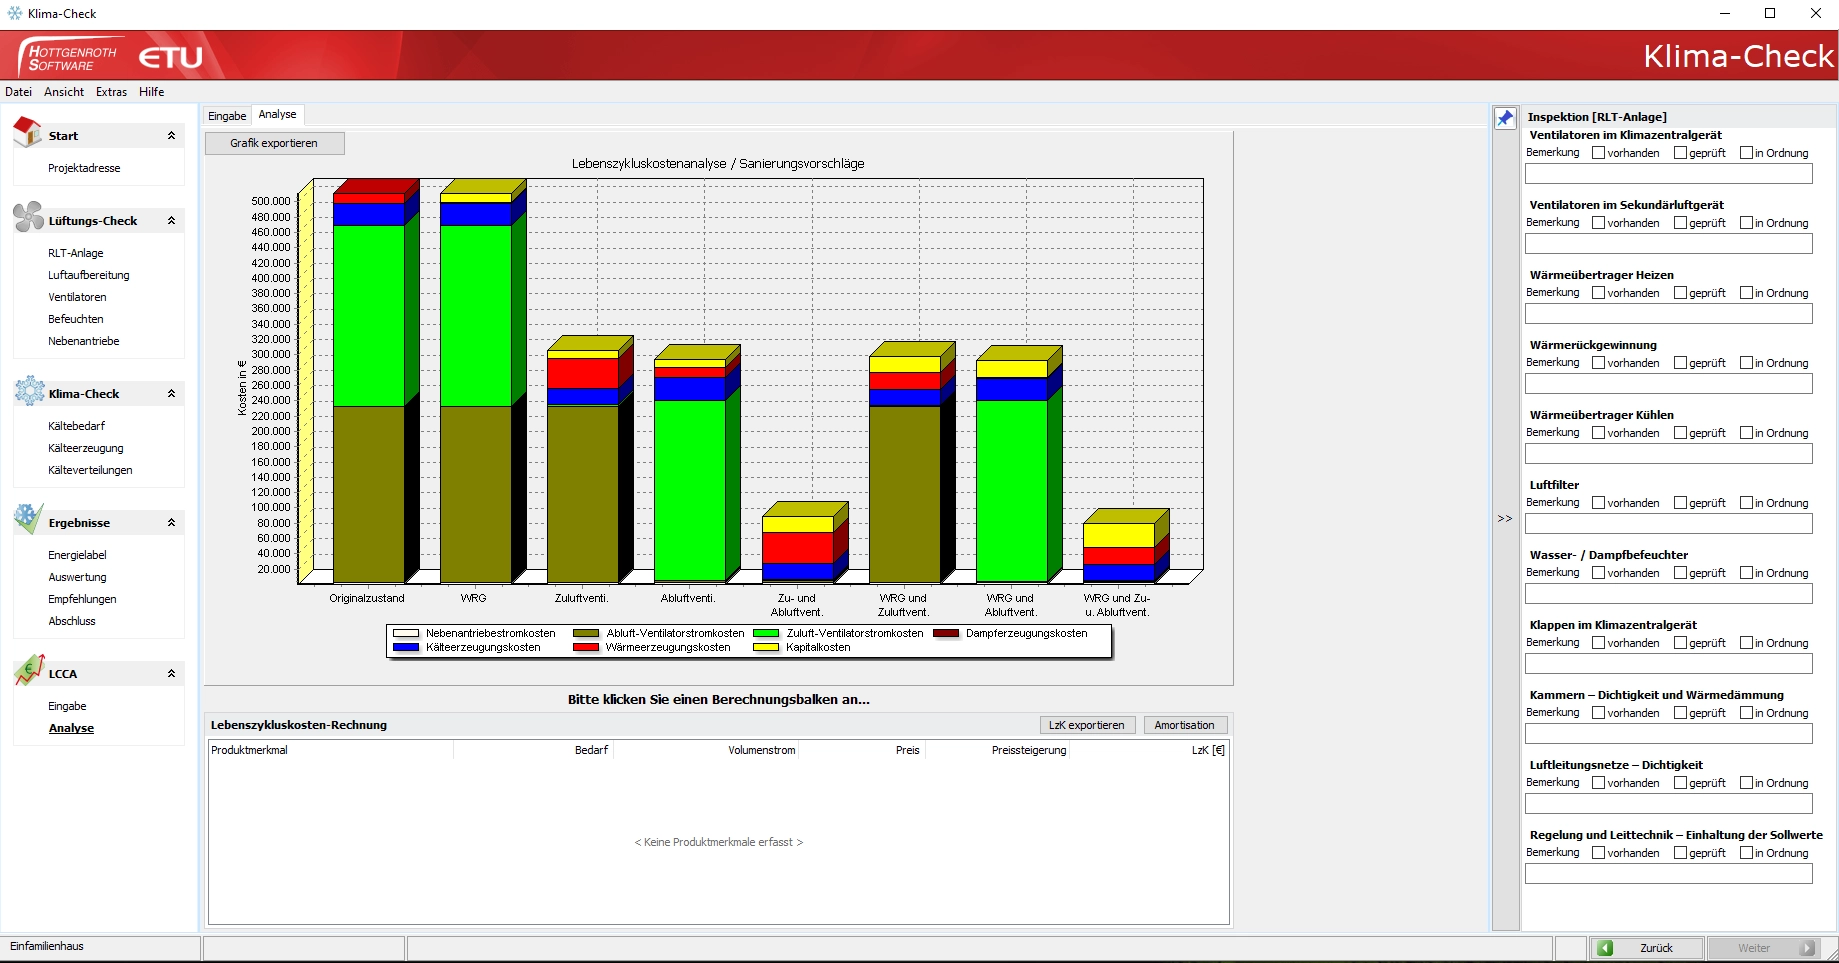Click the LCCA euro chart icon
The height and width of the screenshot is (963, 1839).
click(x=29, y=670)
